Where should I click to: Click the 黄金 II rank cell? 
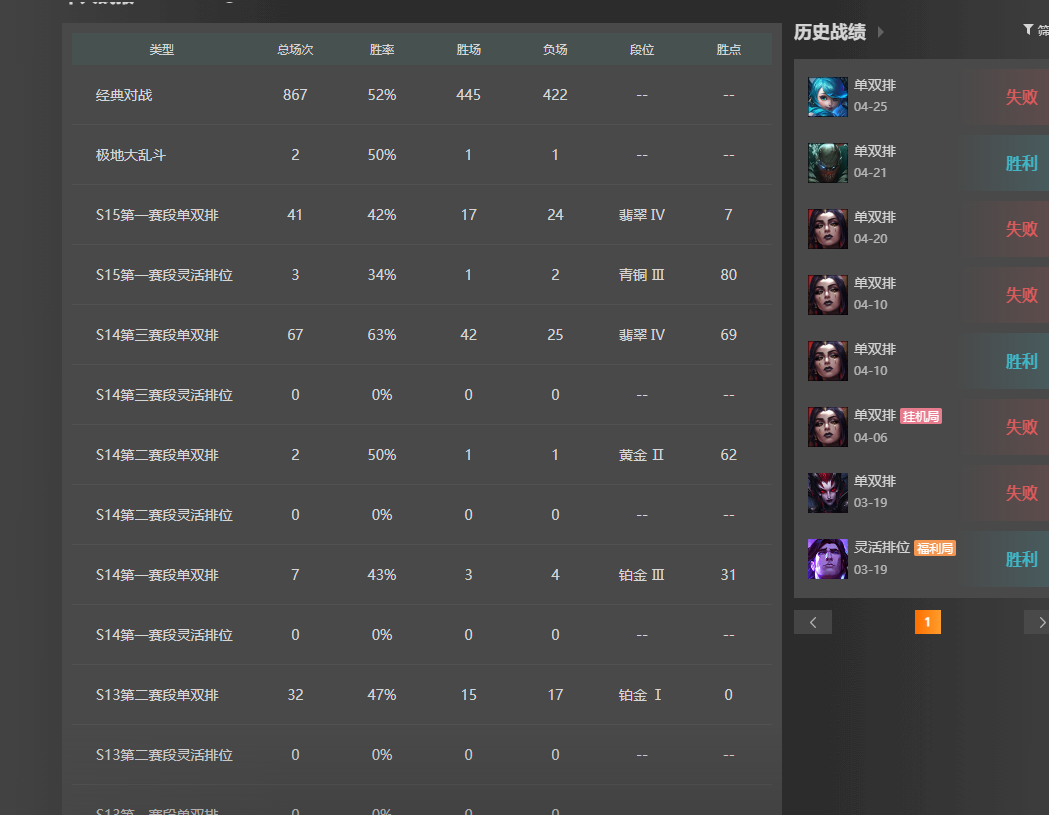tap(642, 455)
